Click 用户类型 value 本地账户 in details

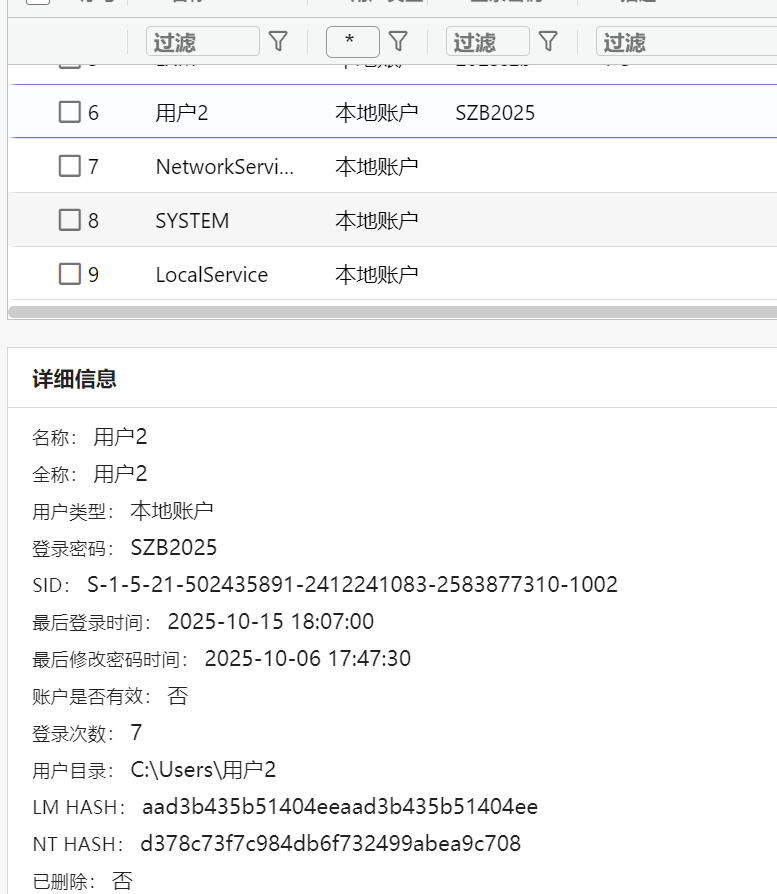(172, 510)
